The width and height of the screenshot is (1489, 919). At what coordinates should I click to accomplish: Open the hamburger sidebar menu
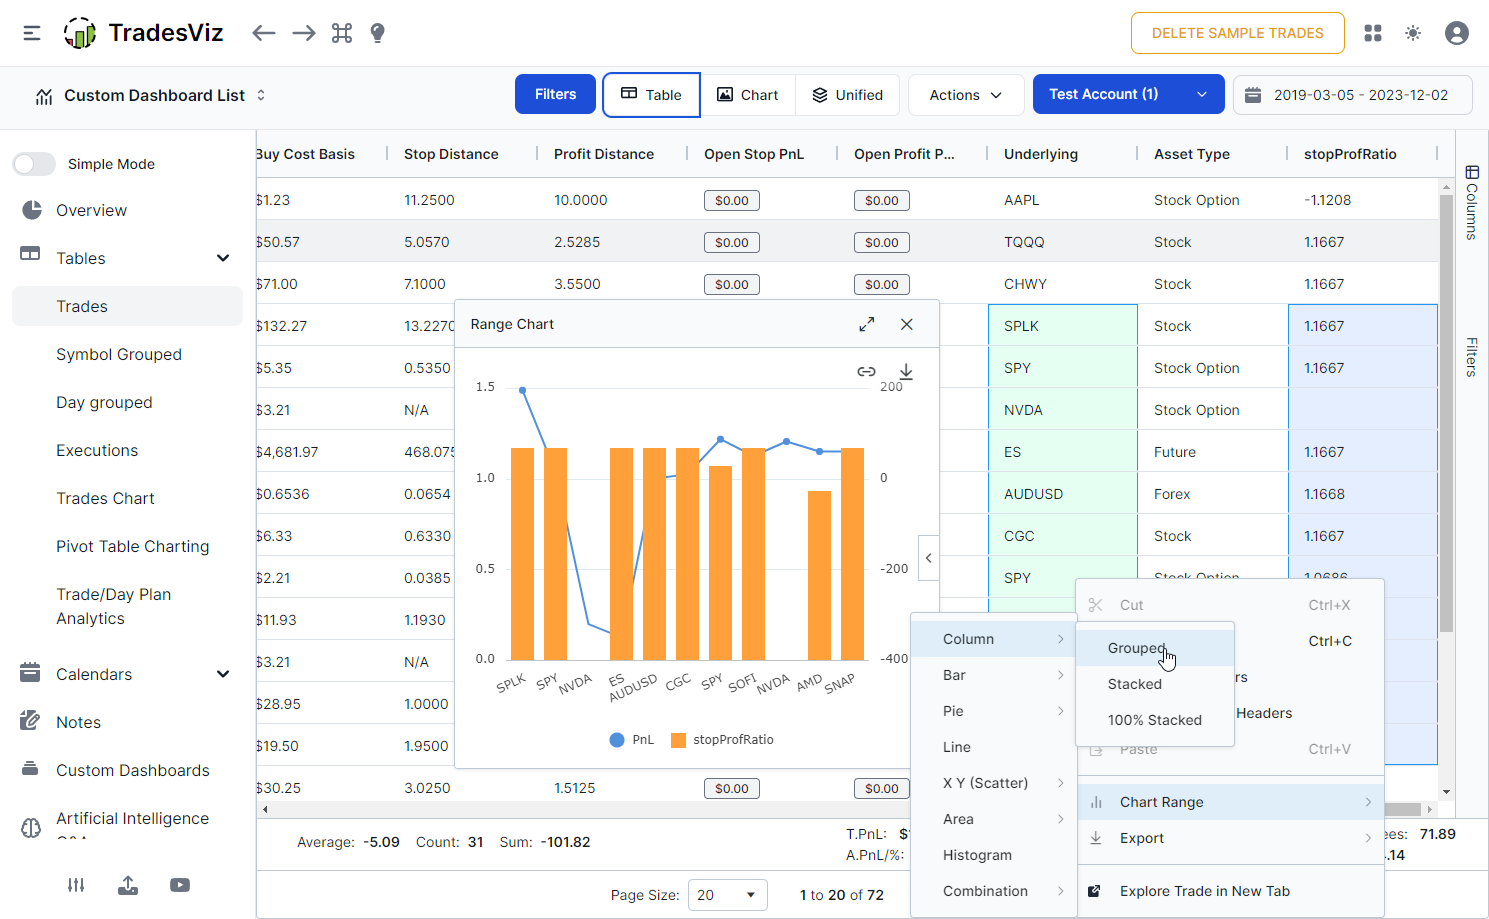(32, 33)
